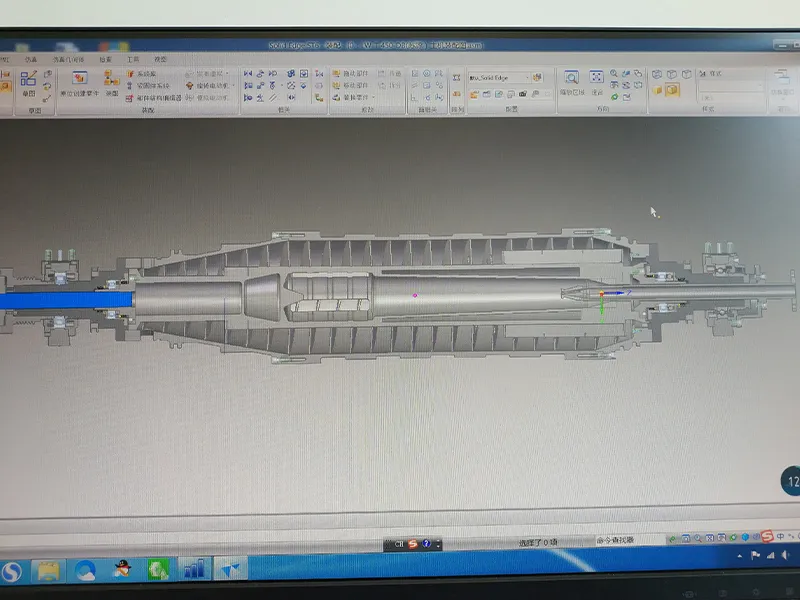Click the Sogou browser icon in taskbar
The height and width of the screenshot is (600, 800).
[13, 571]
